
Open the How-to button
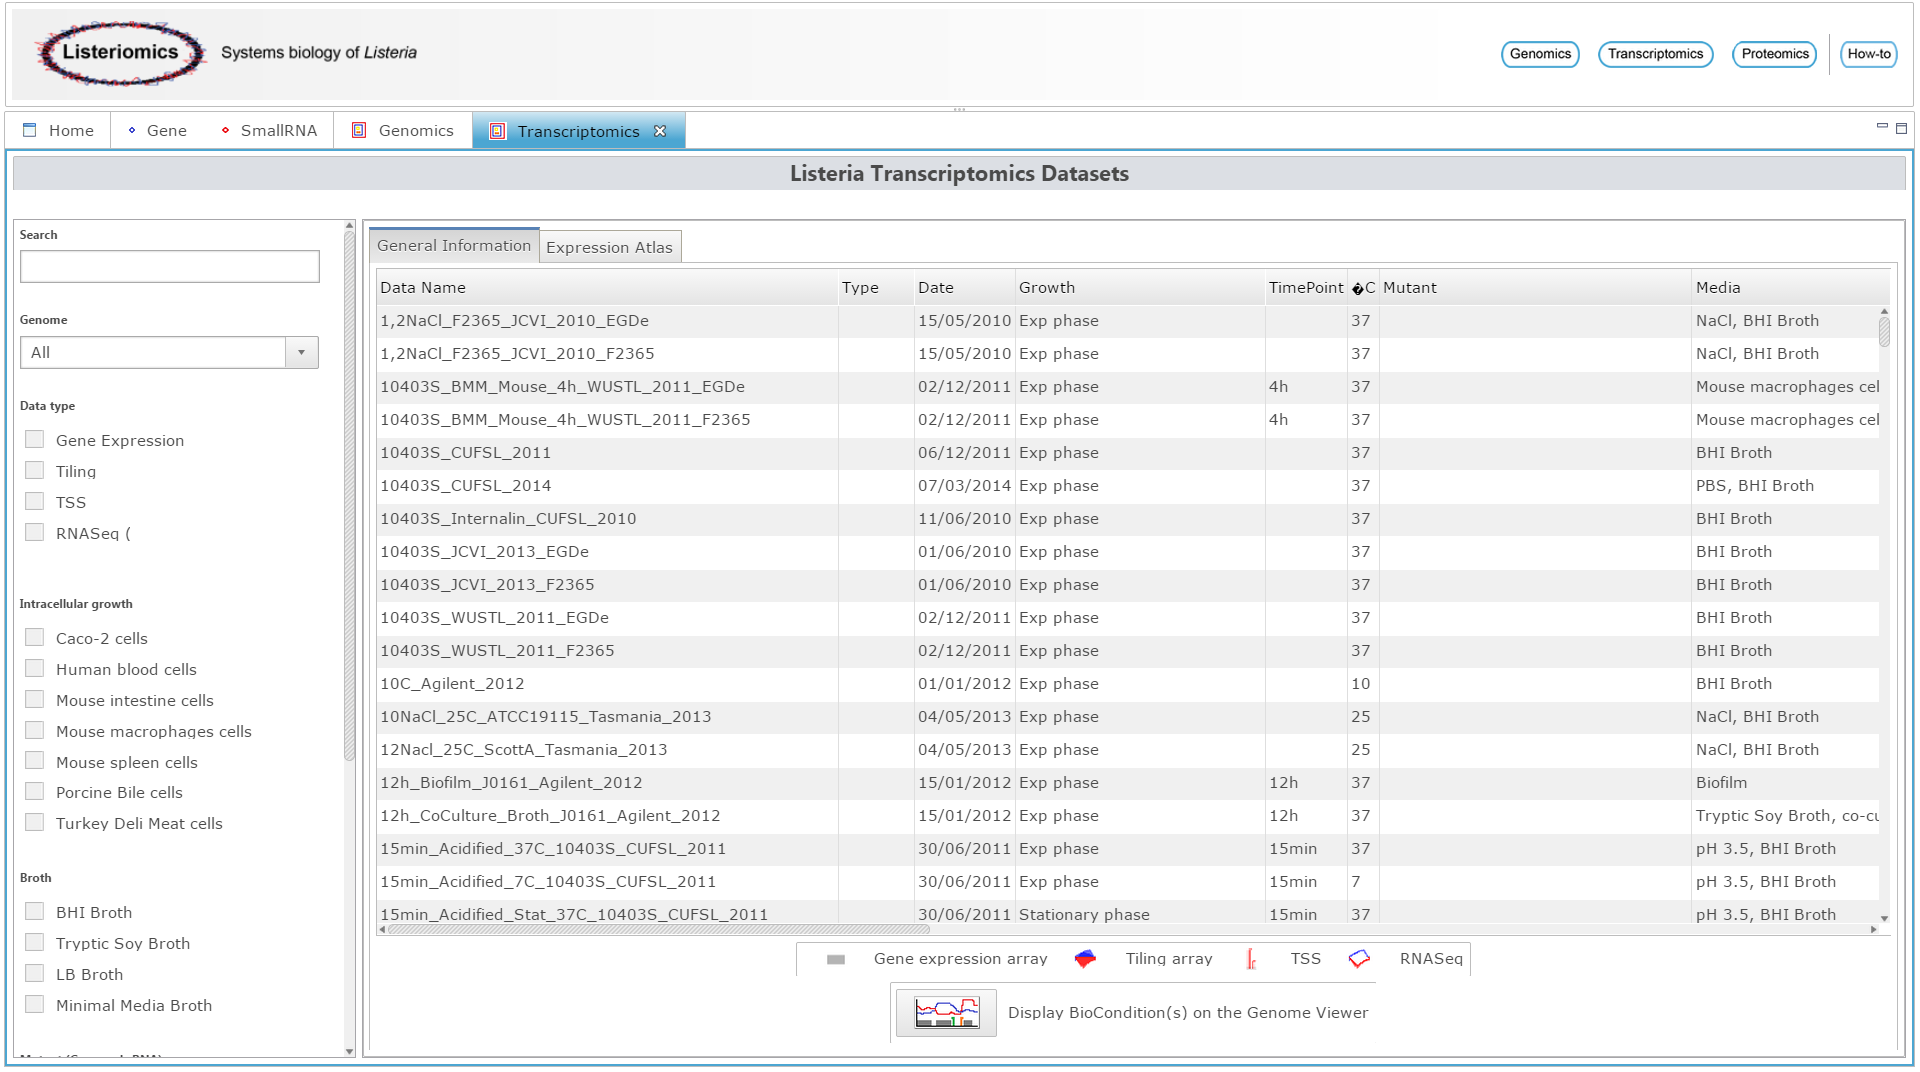tap(1868, 54)
